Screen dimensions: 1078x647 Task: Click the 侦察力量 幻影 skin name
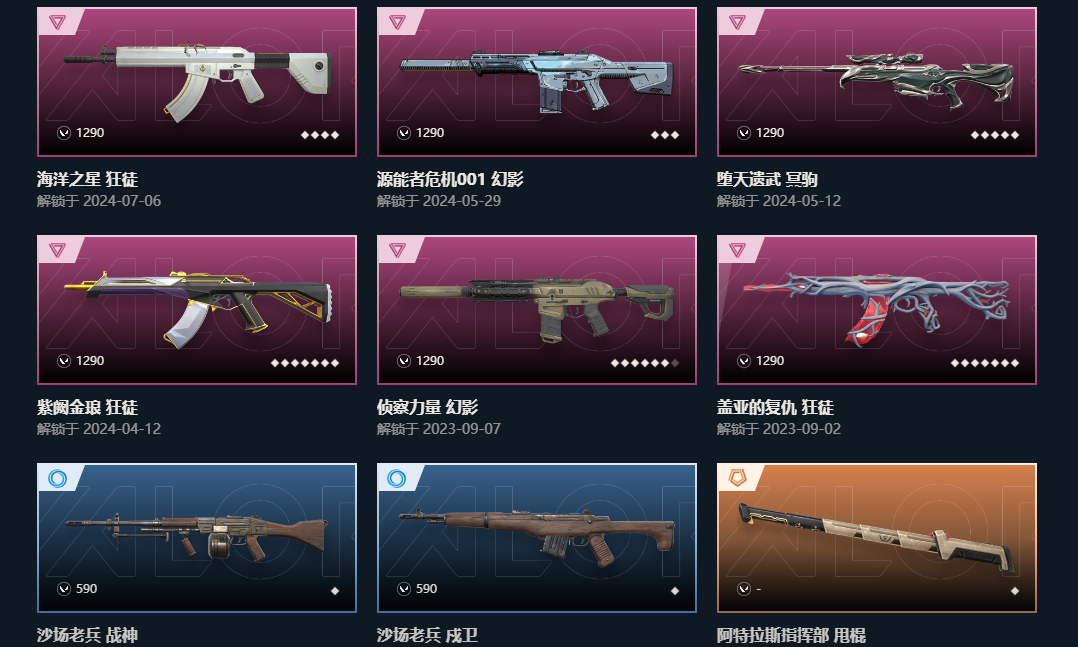427,407
